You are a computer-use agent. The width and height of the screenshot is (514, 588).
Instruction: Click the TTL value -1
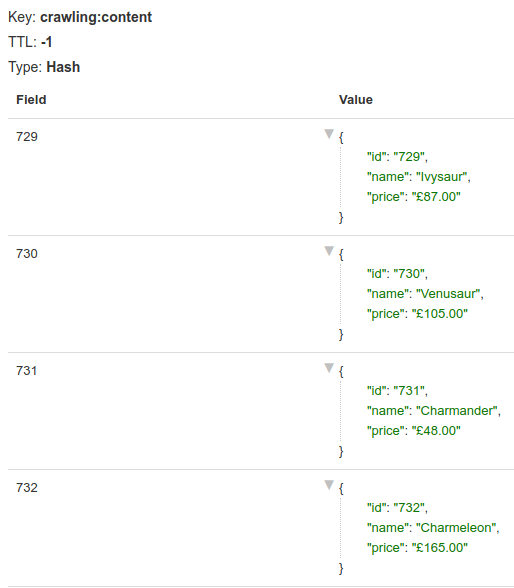(x=46, y=42)
